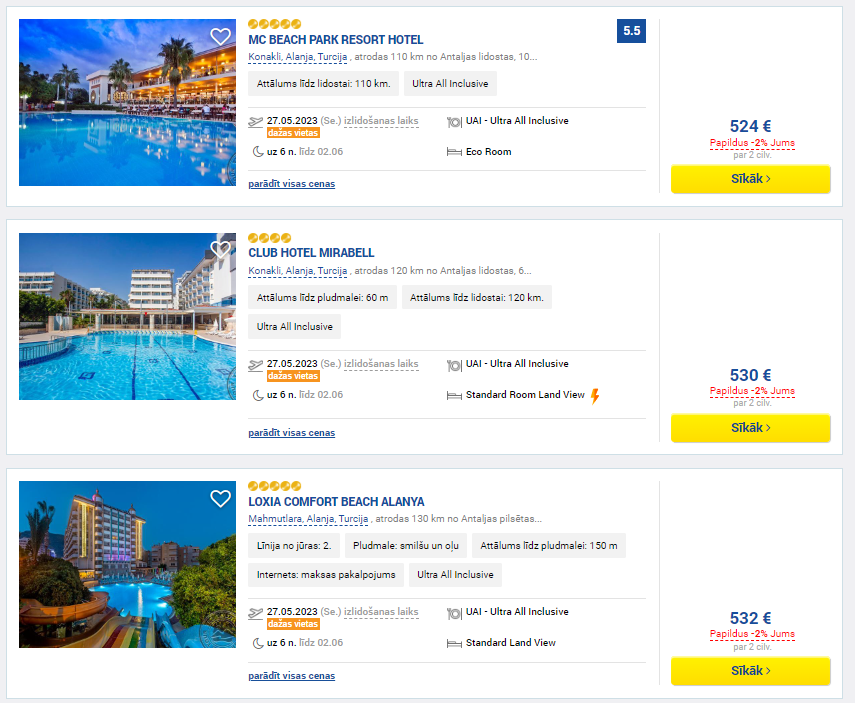Click the five star rating of Loxia Comfort Beach

coord(274,485)
